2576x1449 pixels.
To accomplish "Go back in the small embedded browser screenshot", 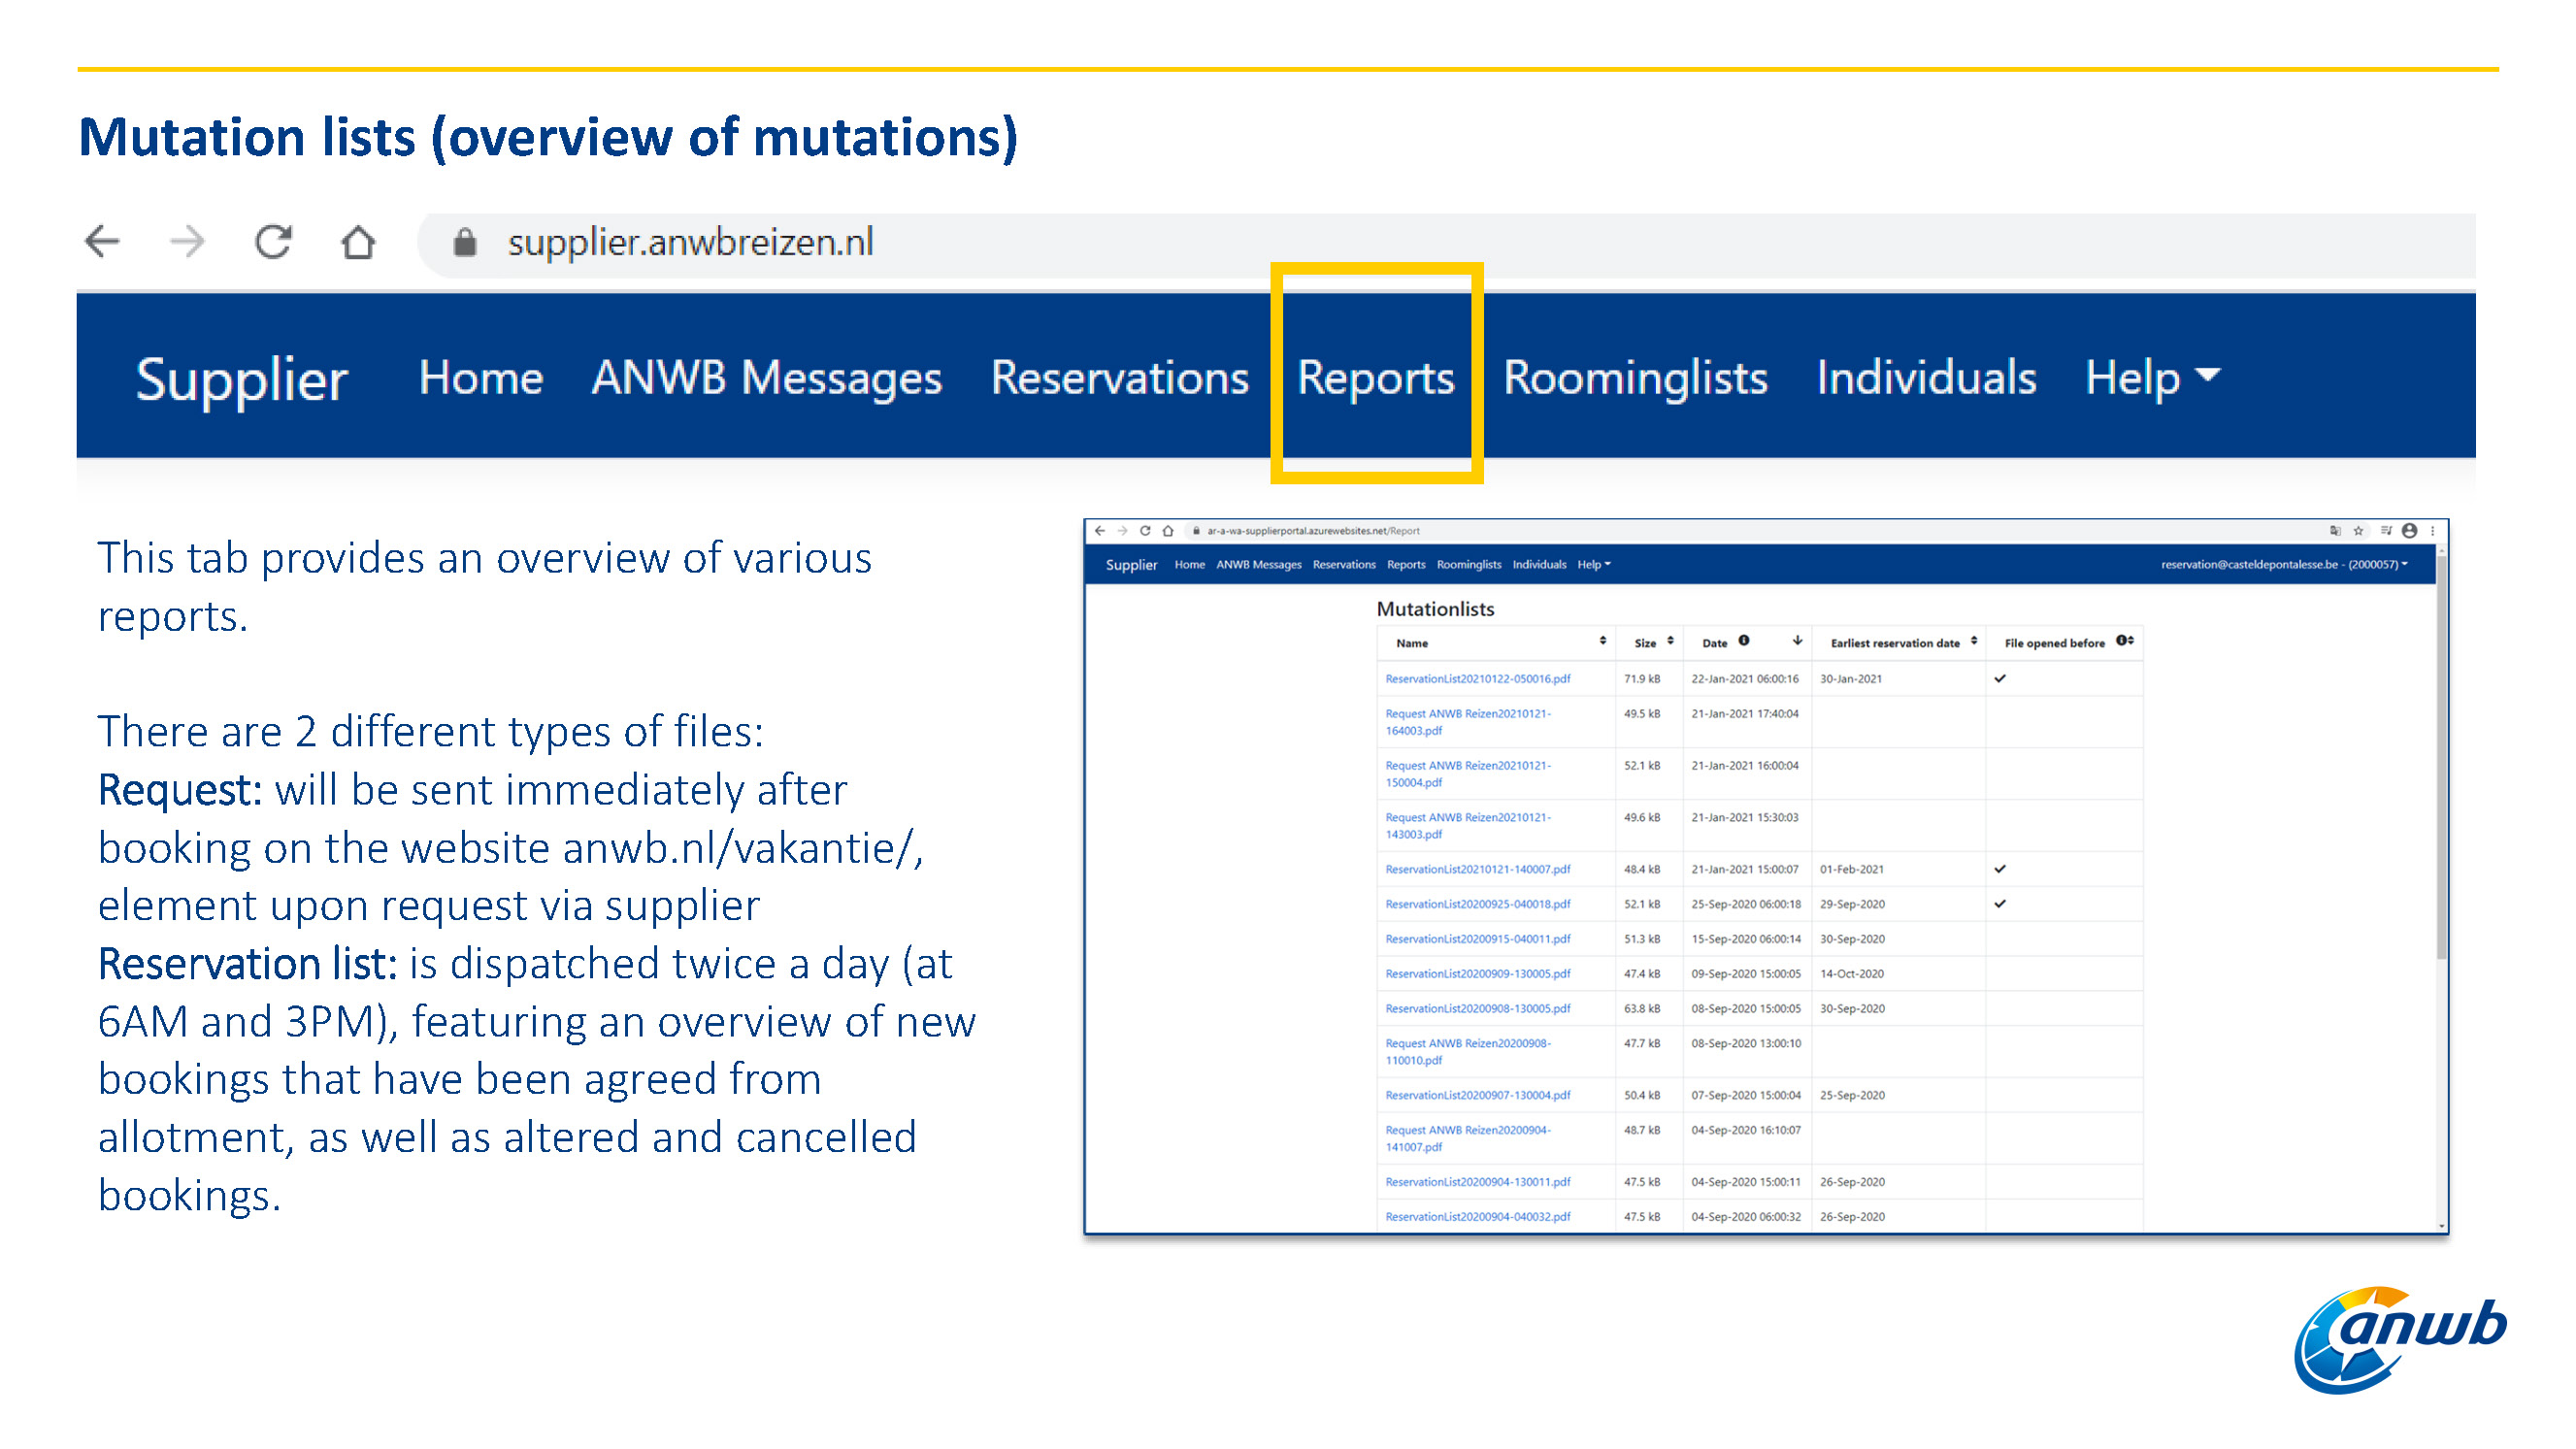I will (x=1100, y=531).
